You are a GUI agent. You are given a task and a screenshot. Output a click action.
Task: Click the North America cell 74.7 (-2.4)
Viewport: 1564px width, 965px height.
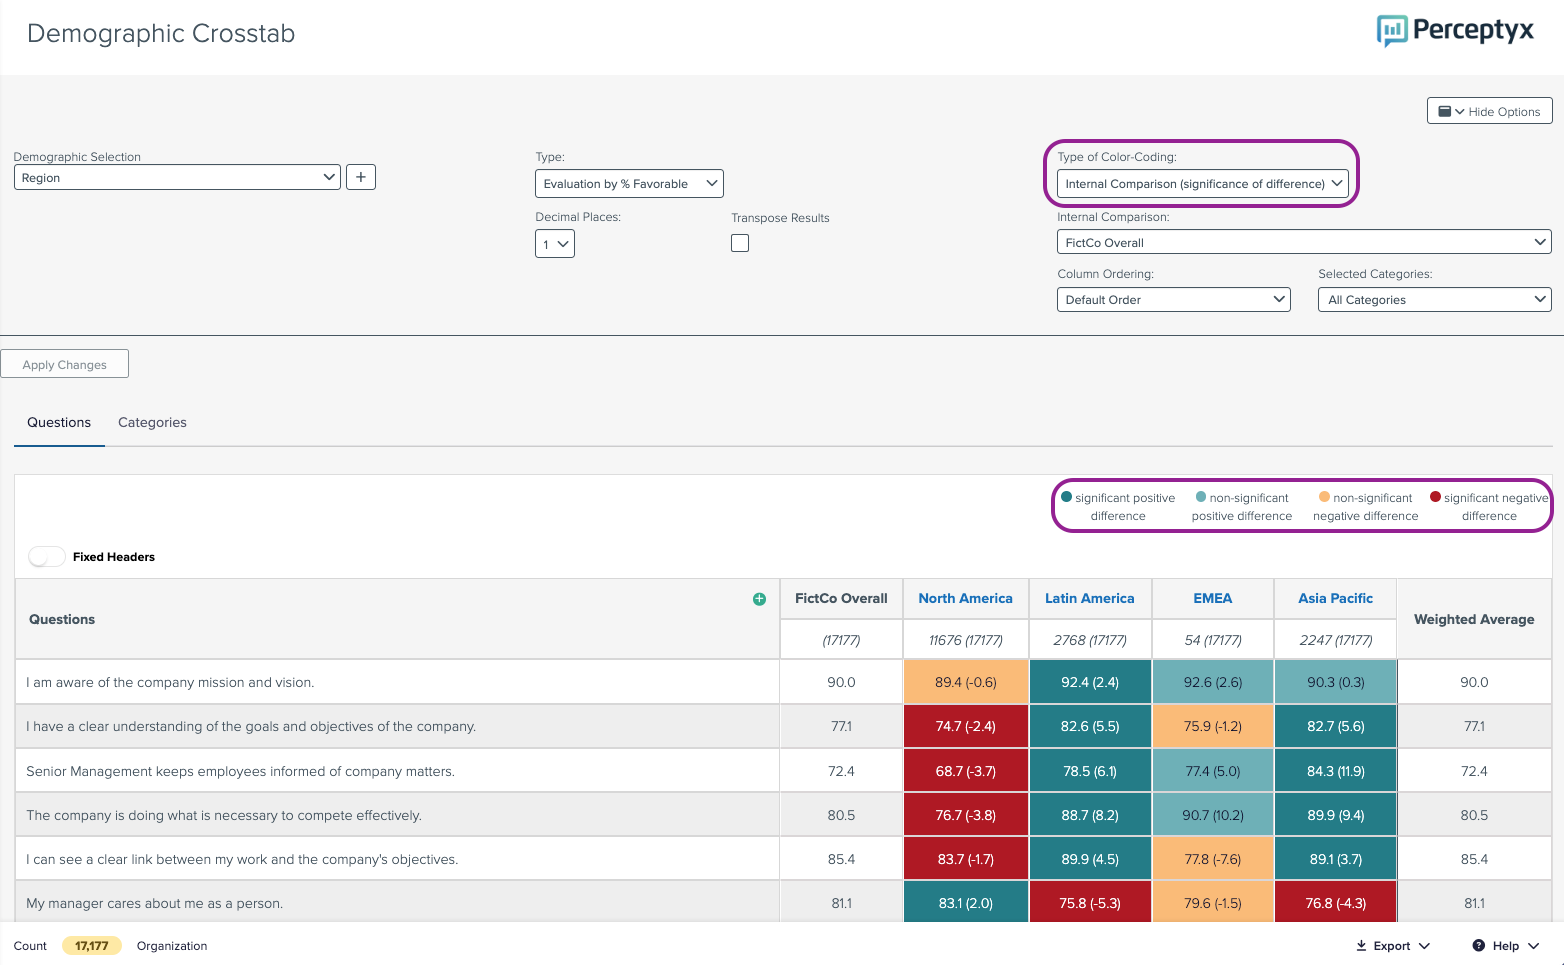pyautogui.click(x=966, y=726)
